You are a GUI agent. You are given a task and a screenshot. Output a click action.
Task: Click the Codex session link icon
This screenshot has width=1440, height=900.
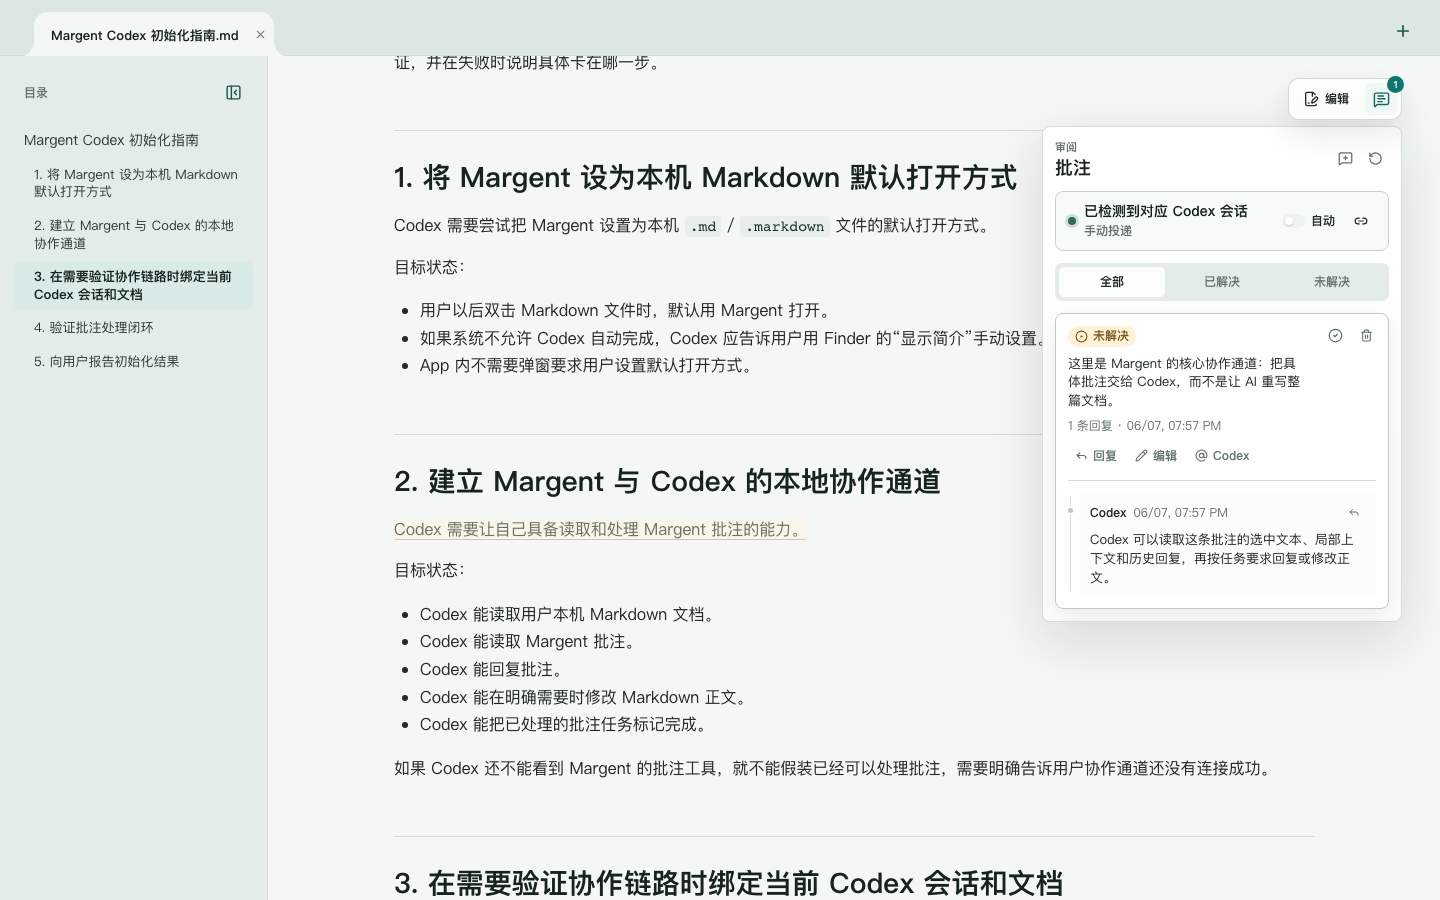1361,221
